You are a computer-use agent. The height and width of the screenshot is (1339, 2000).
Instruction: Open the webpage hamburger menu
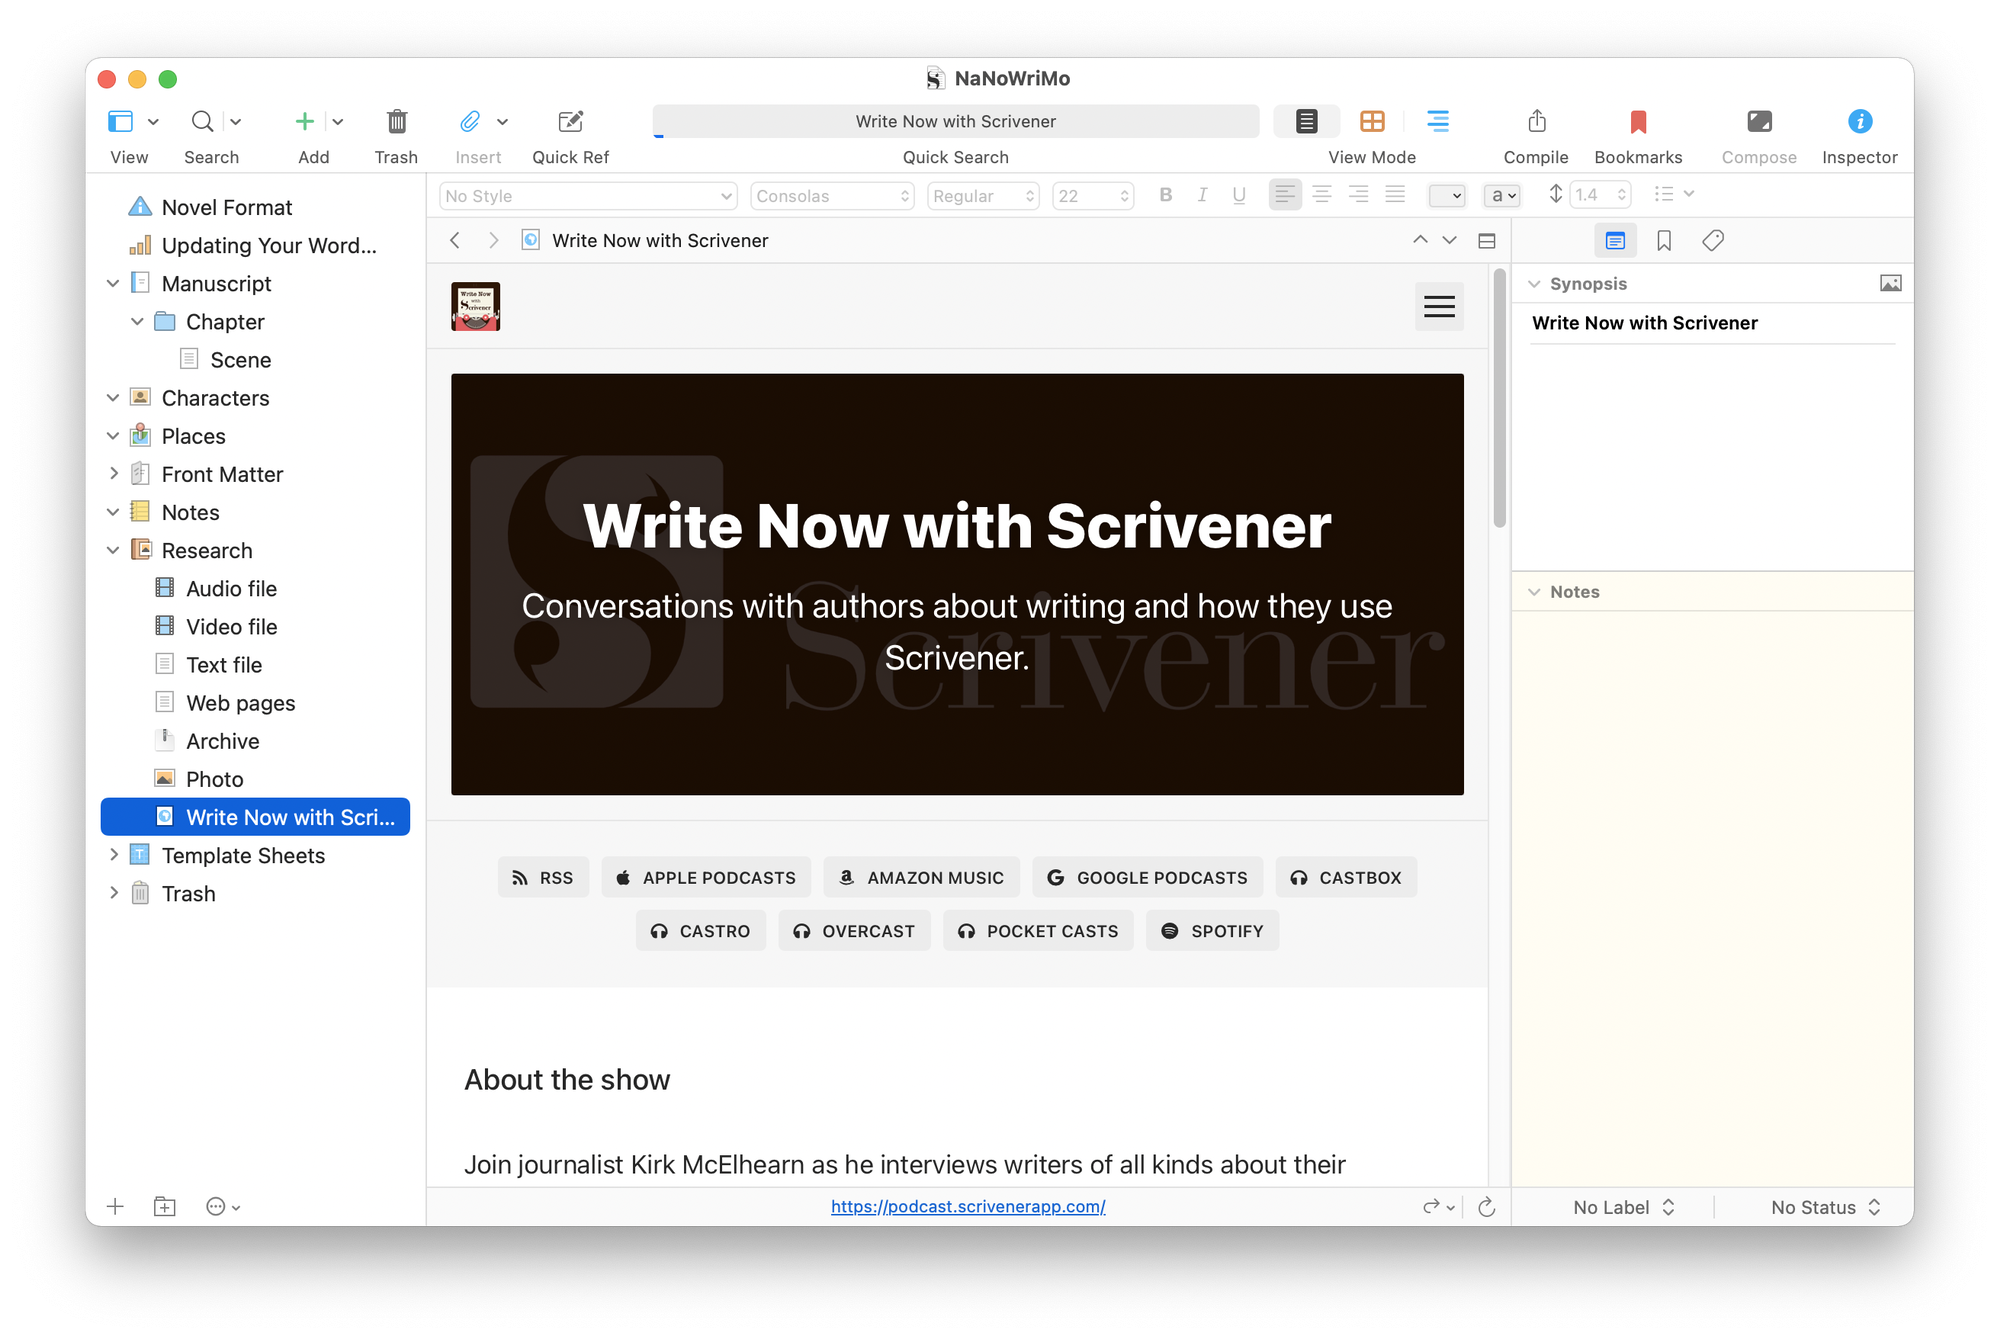point(1438,307)
